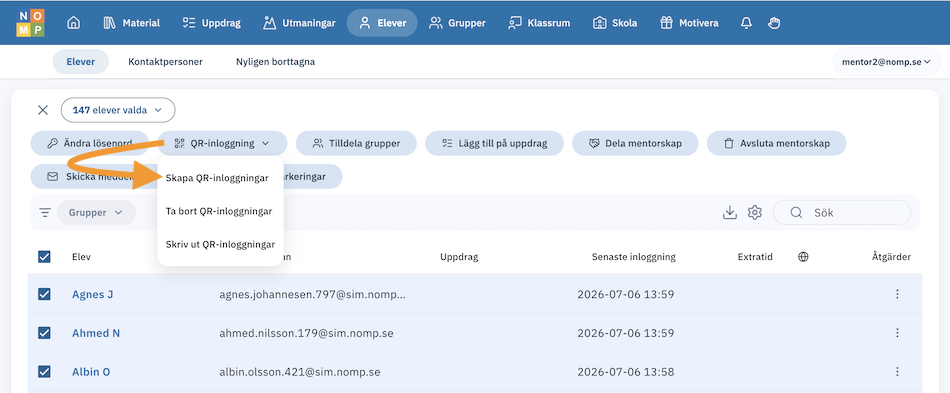
Task: Open actions menu for Agnes J
Action: point(897,294)
